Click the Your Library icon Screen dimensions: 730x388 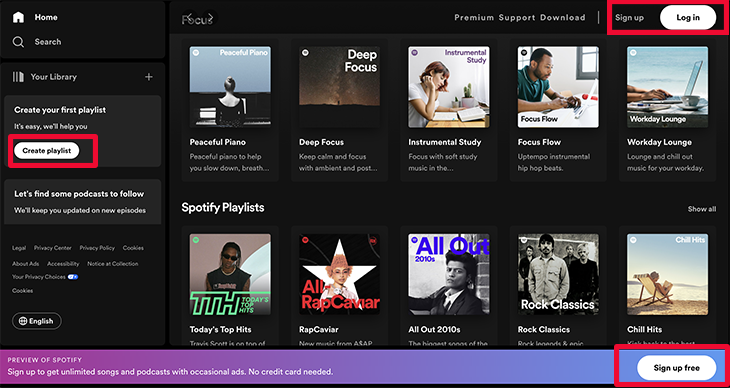click(18, 77)
